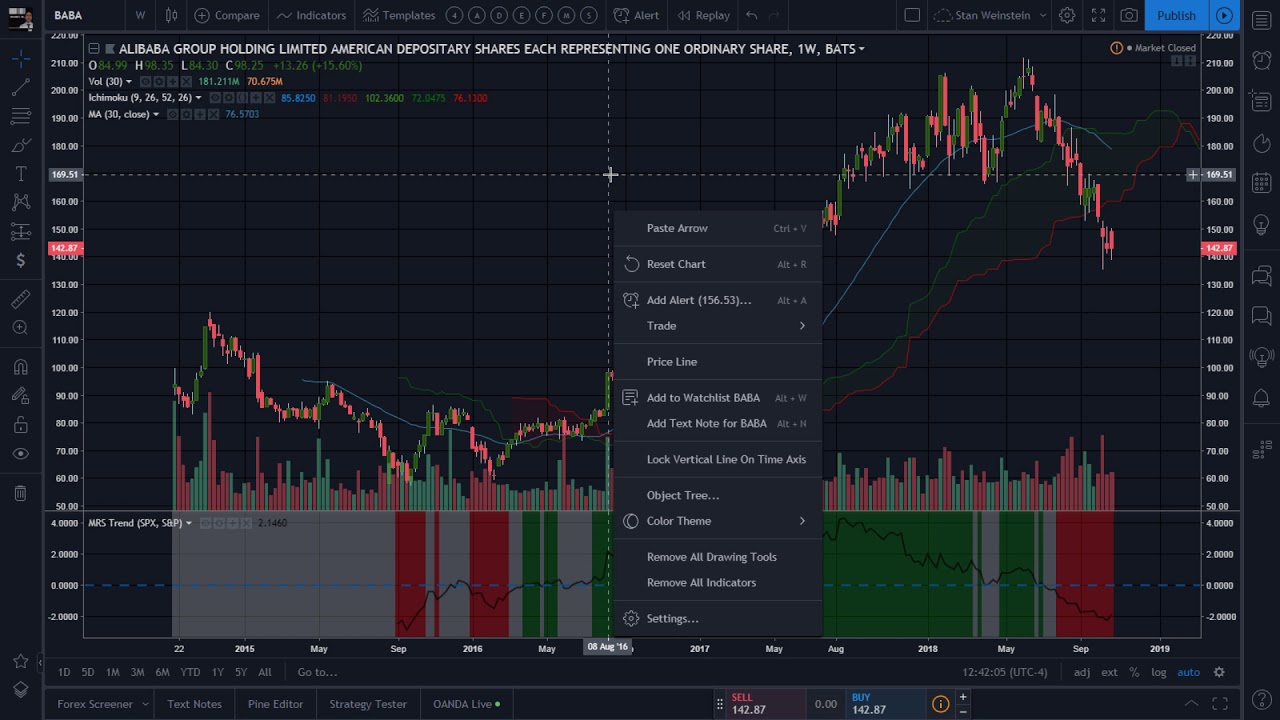
Task: Open the Ichimoku indicator dropdown arrow
Action: coord(198,98)
